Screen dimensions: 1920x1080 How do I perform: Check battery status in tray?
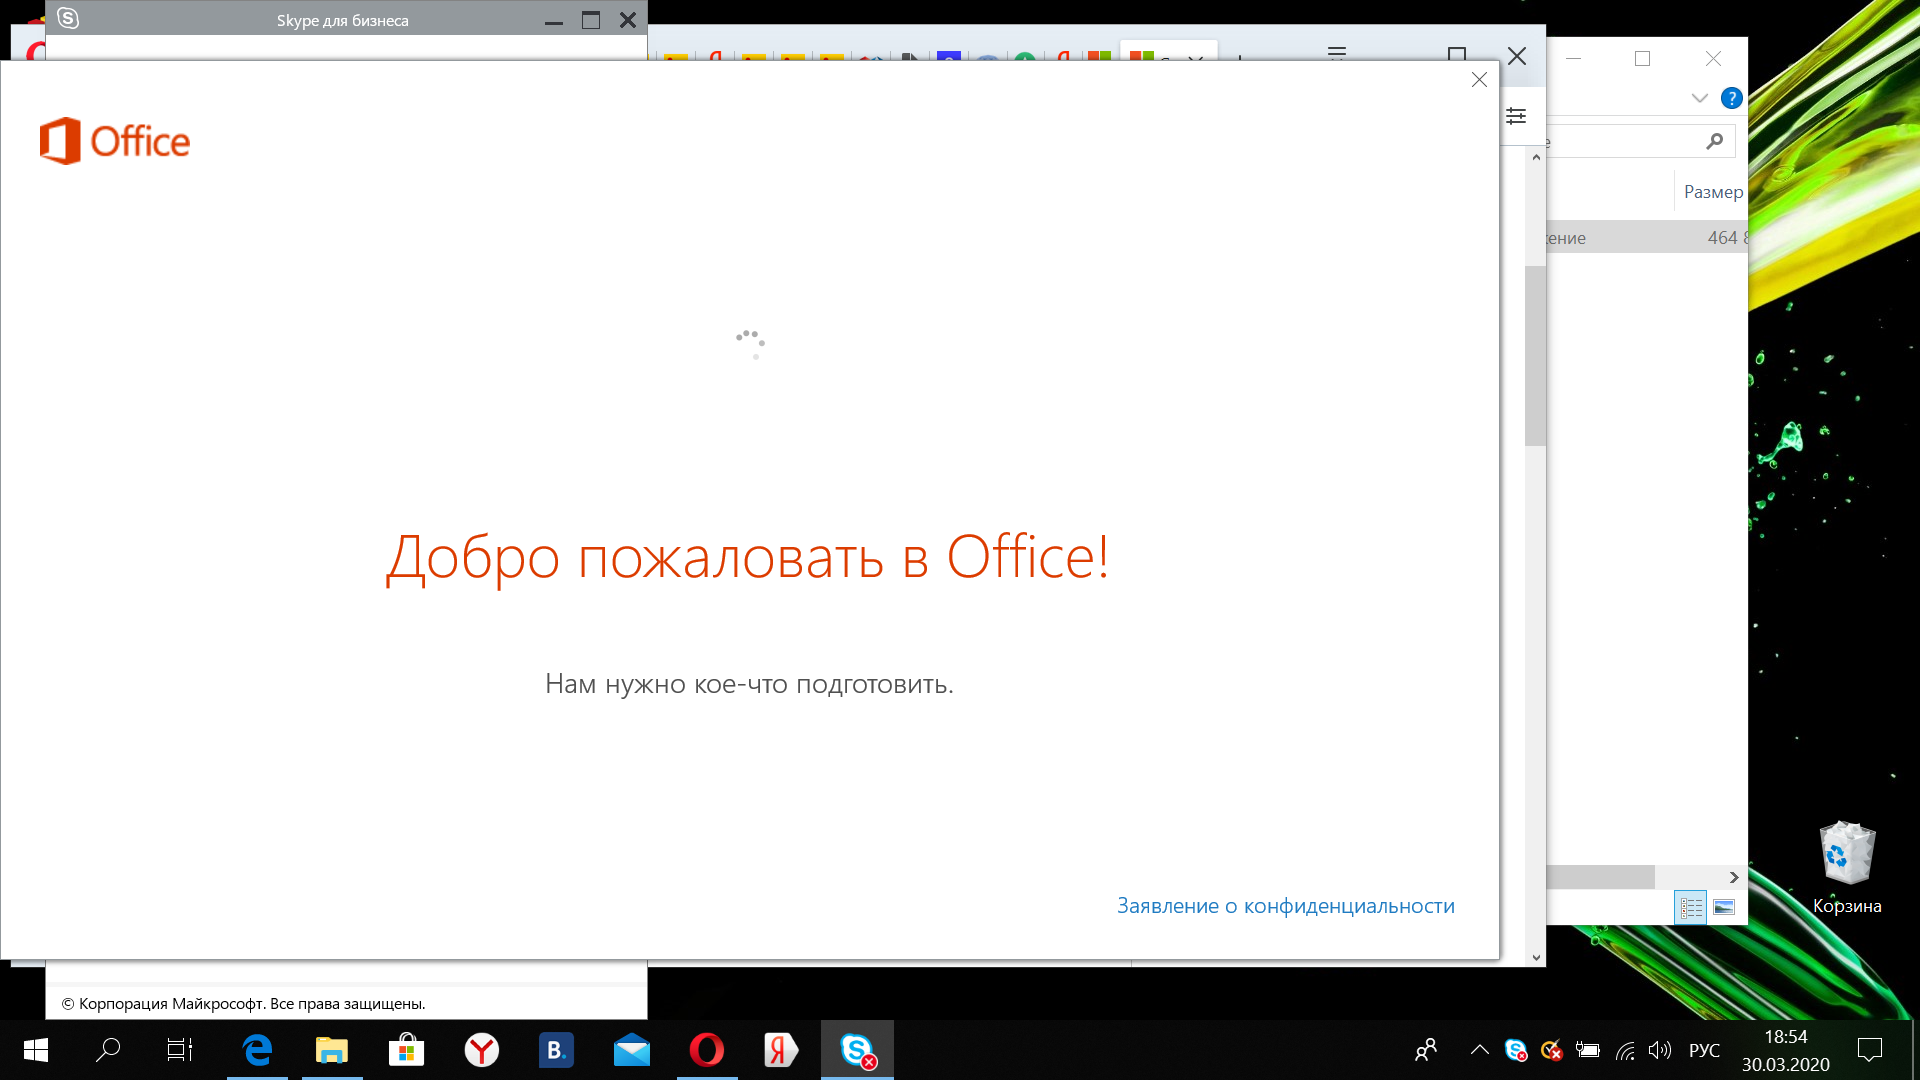1588,1050
